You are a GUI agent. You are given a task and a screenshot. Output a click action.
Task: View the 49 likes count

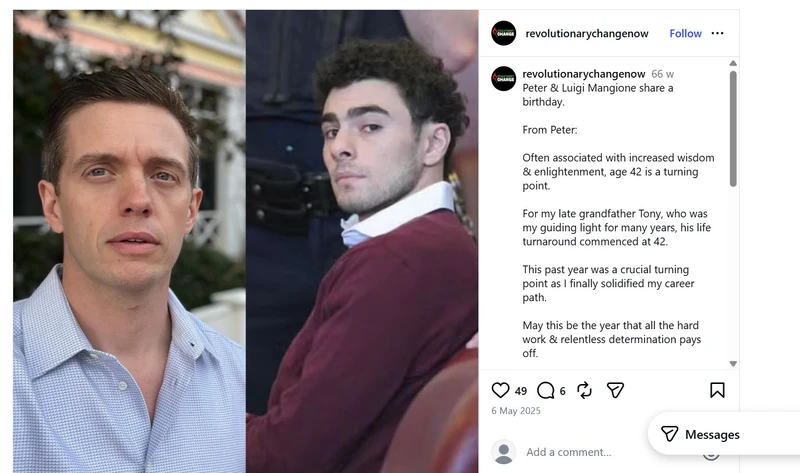coord(520,391)
